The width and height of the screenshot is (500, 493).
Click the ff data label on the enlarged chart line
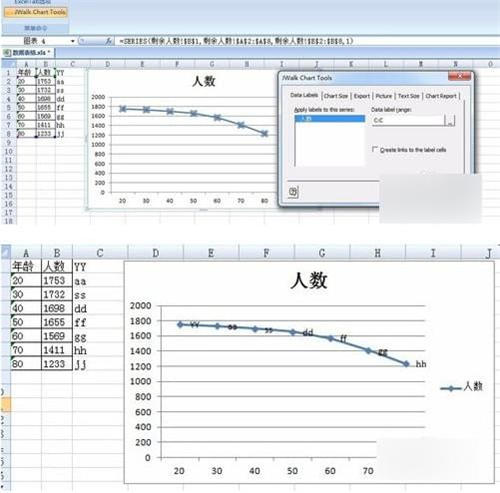tap(344, 339)
